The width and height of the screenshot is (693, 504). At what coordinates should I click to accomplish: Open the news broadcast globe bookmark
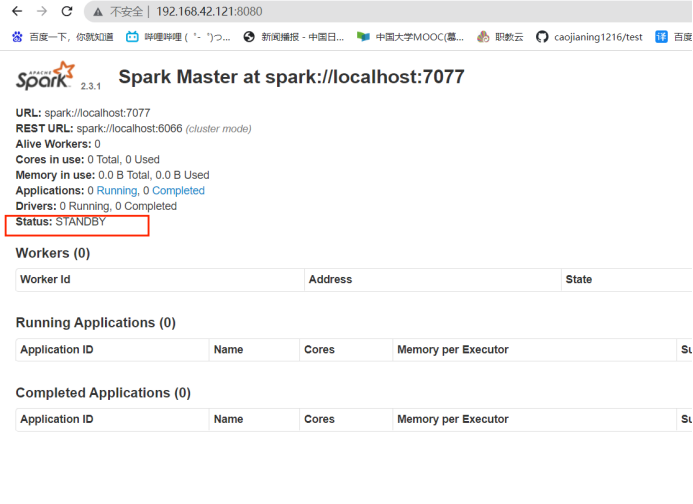click(249, 37)
